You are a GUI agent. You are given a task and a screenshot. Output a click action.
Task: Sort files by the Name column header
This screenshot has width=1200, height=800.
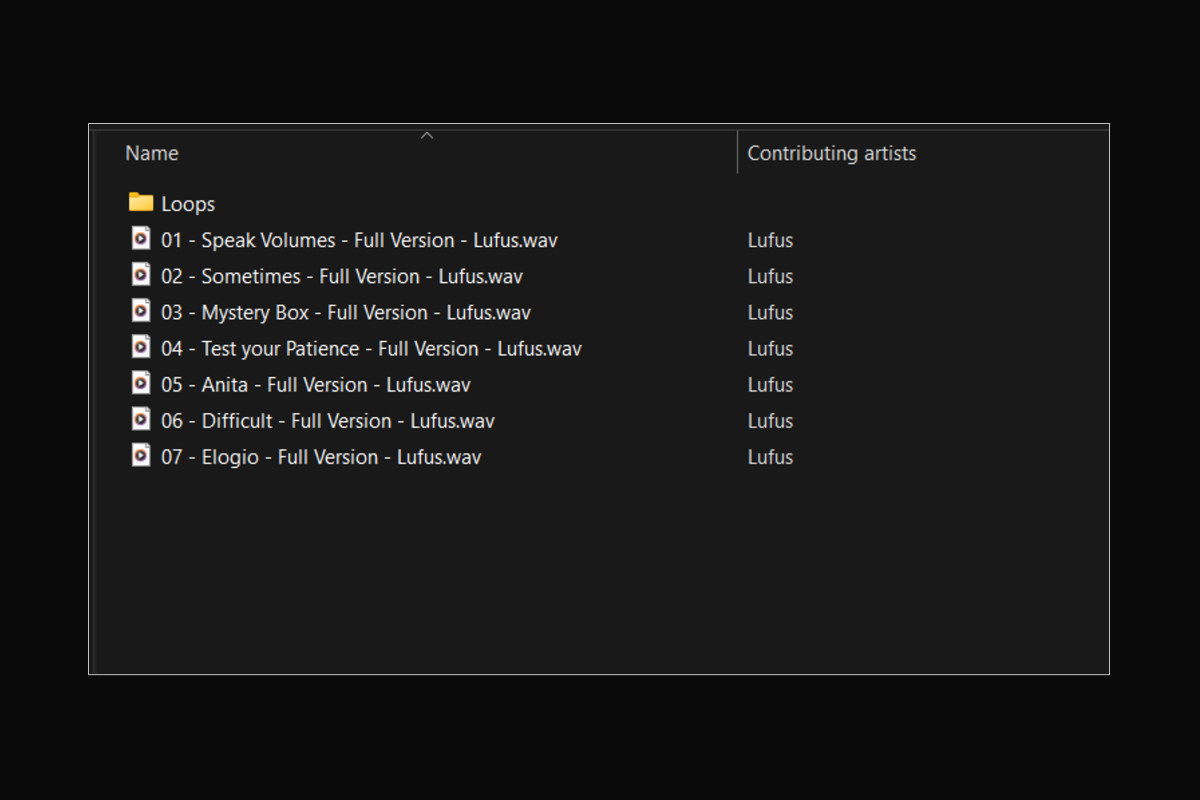[152, 153]
